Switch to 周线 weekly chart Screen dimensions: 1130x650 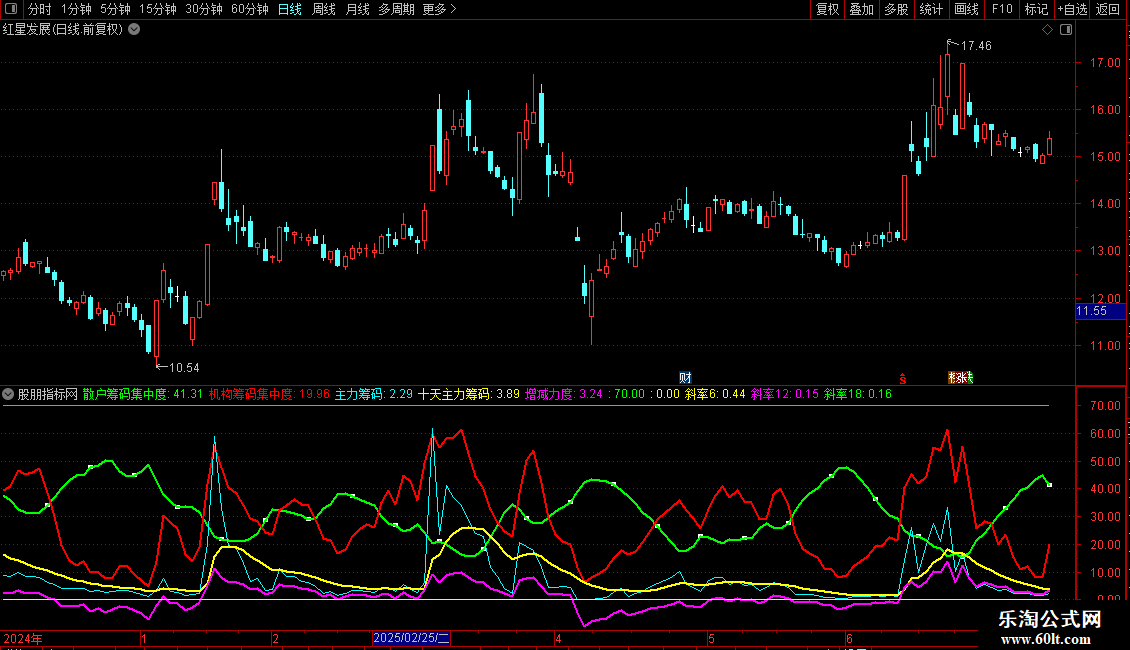324,9
